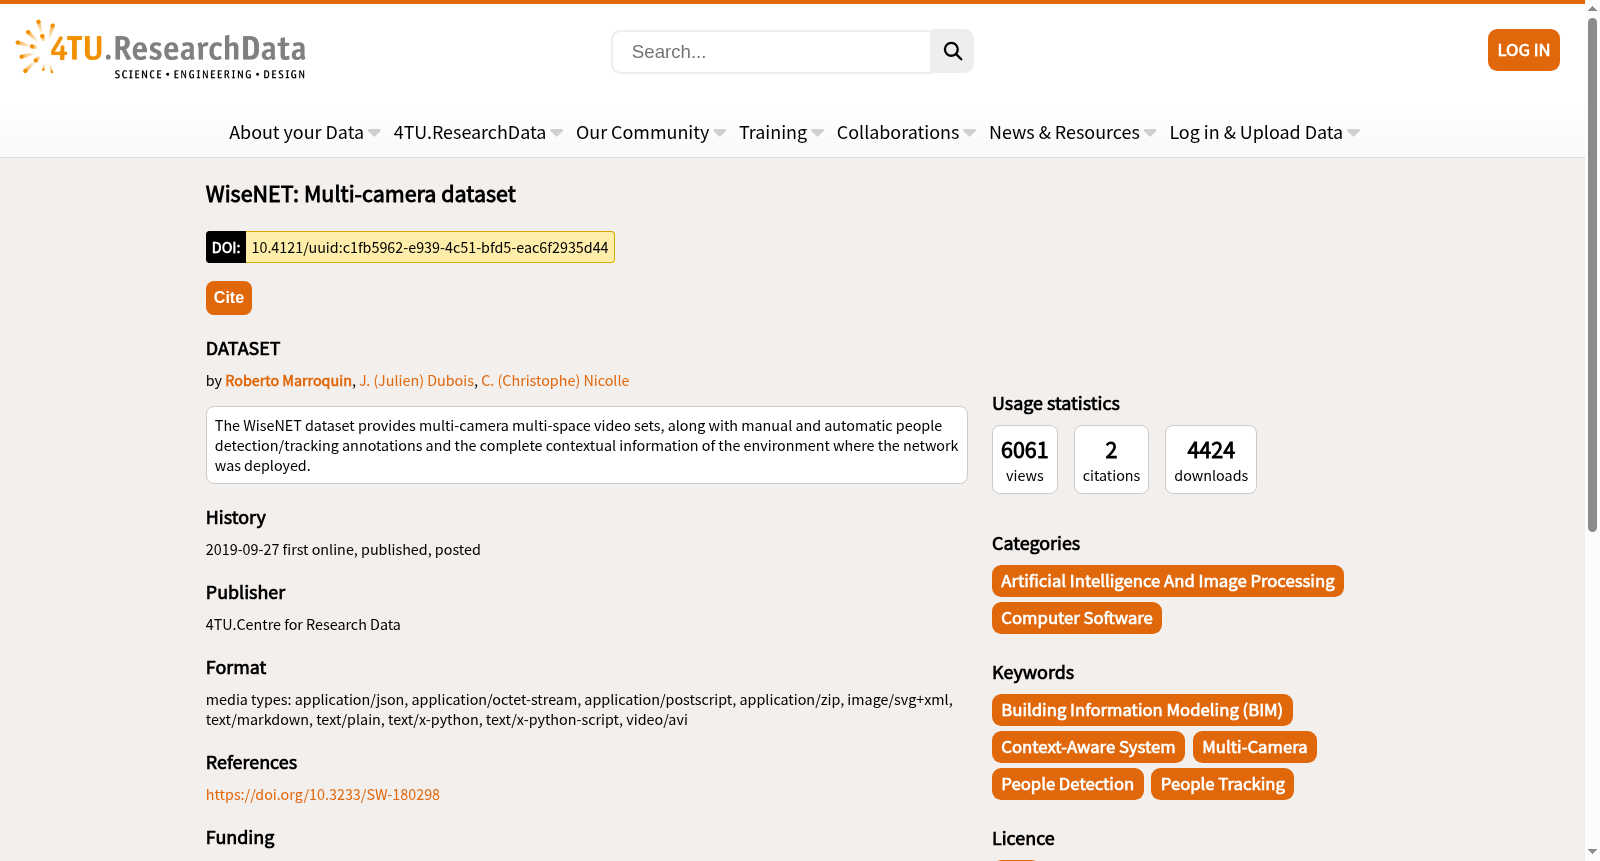Expand the News & Resources dropdown arrow
This screenshot has height=861, width=1600.
1150,133
